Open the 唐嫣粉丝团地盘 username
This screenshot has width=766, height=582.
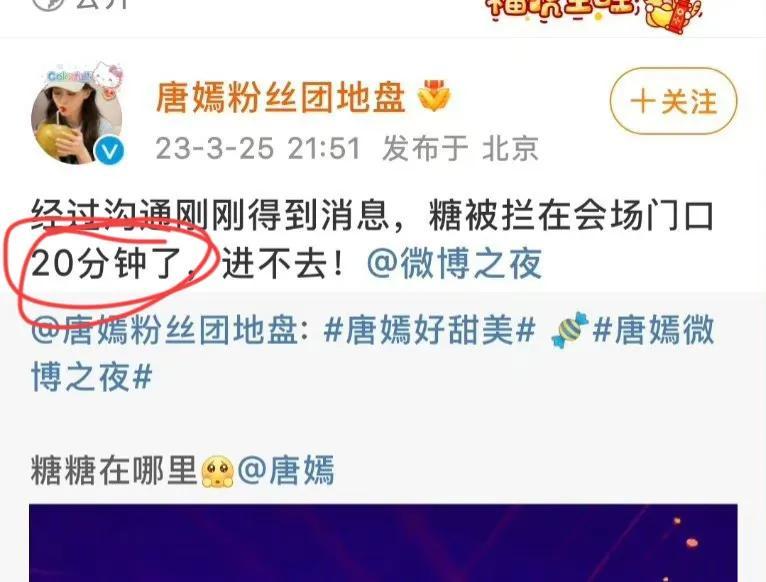280,97
